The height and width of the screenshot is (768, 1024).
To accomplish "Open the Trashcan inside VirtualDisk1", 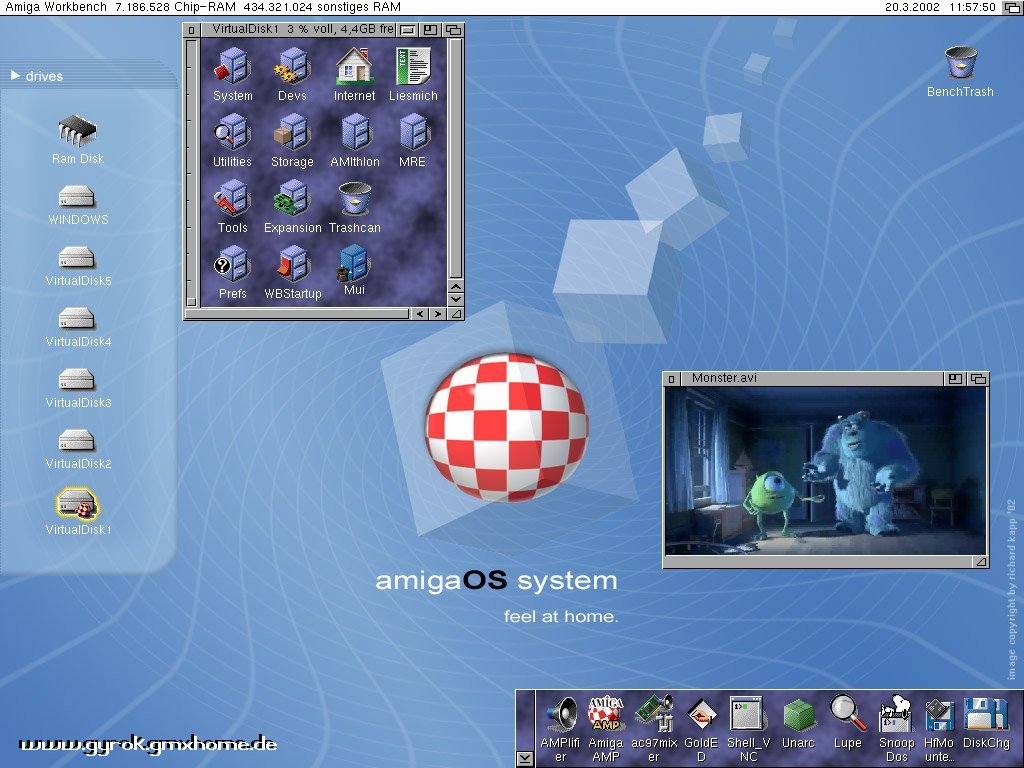I will click(x=355, y=200).
